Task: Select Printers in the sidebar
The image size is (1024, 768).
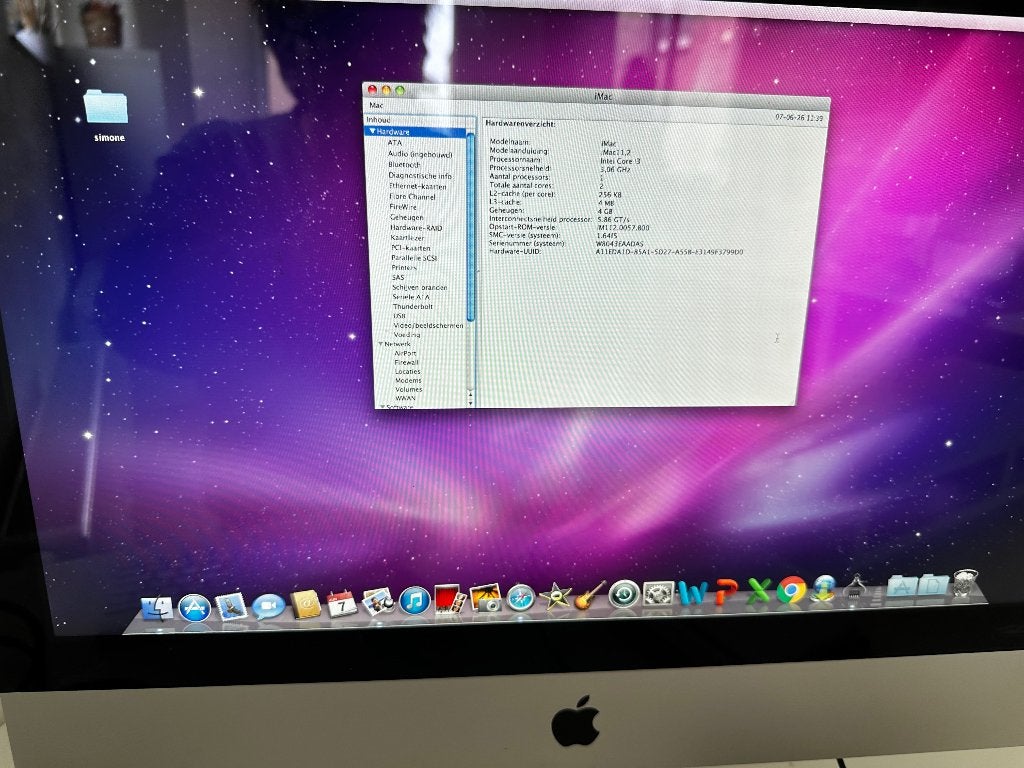Action: pyautogui.click(x=404, y=268)
